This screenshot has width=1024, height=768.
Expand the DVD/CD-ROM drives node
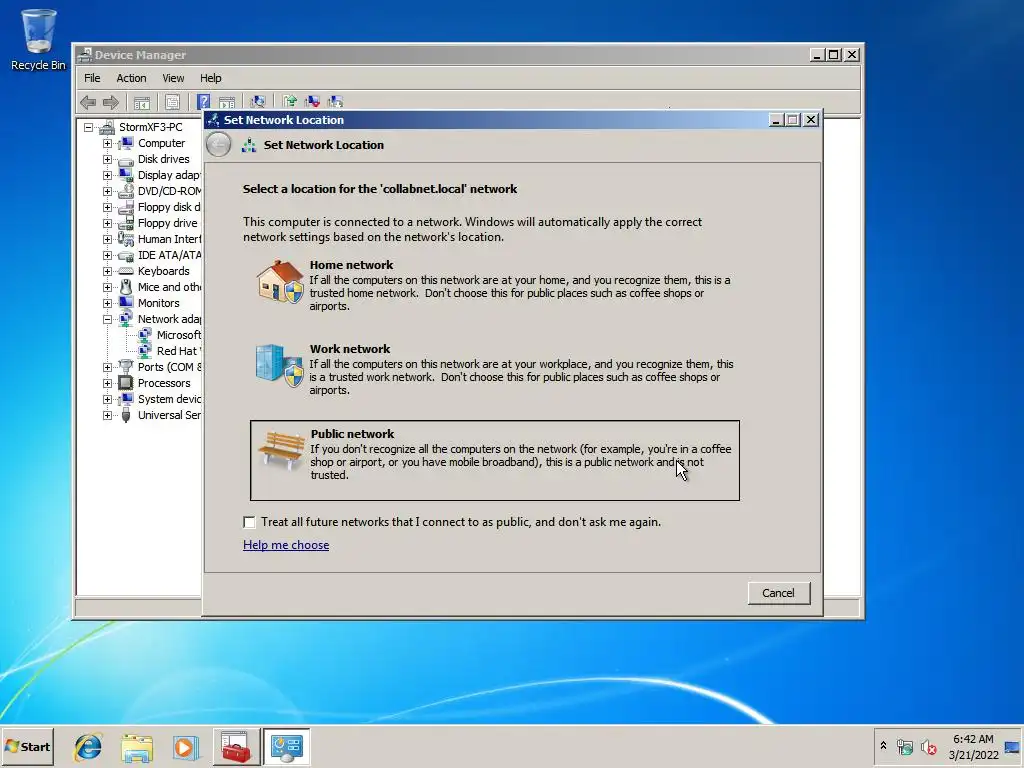pos(107,191)
